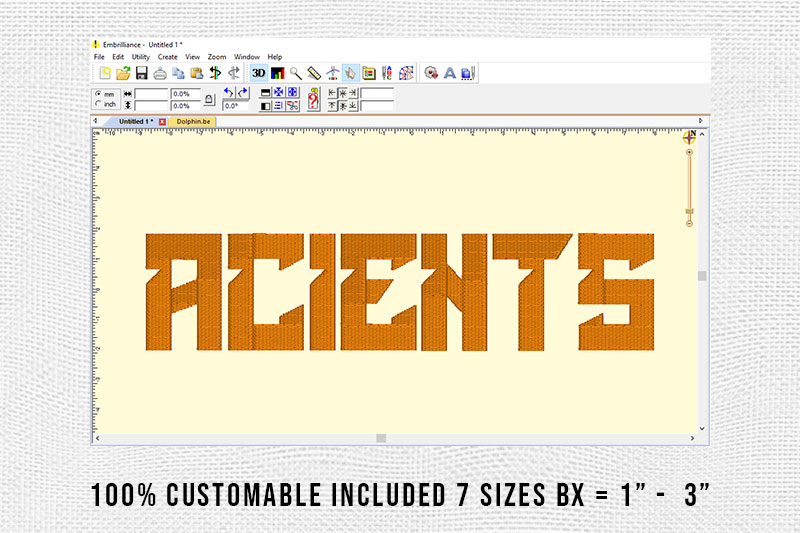
Task: Align selection to the right edge
Action: 353,93
